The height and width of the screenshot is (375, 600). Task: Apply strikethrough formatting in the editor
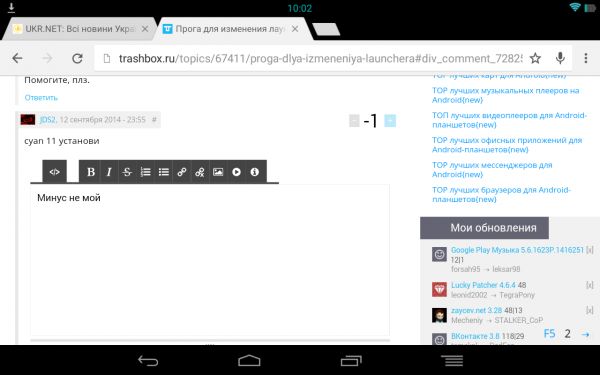point(127,172)
